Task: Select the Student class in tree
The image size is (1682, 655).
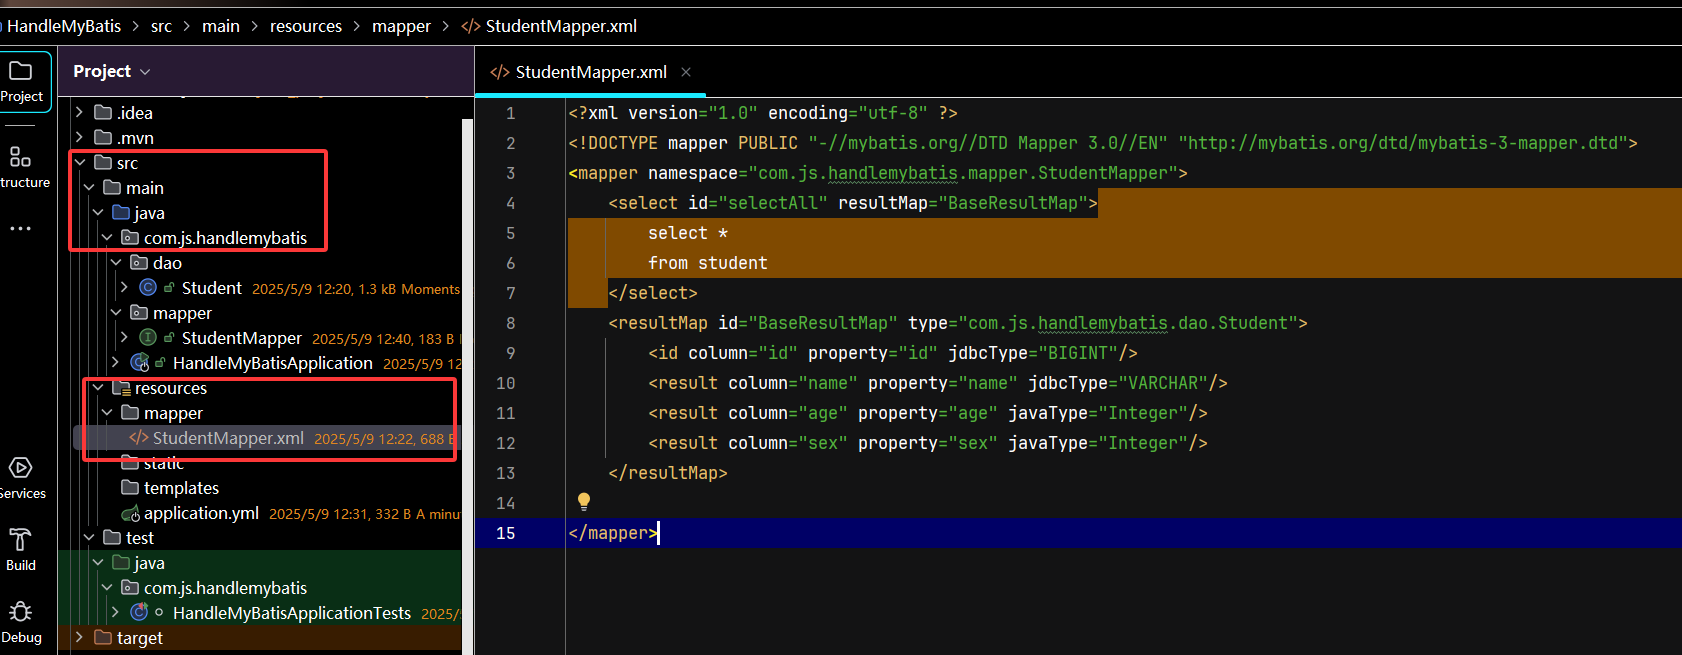Action: coord(211,288)
